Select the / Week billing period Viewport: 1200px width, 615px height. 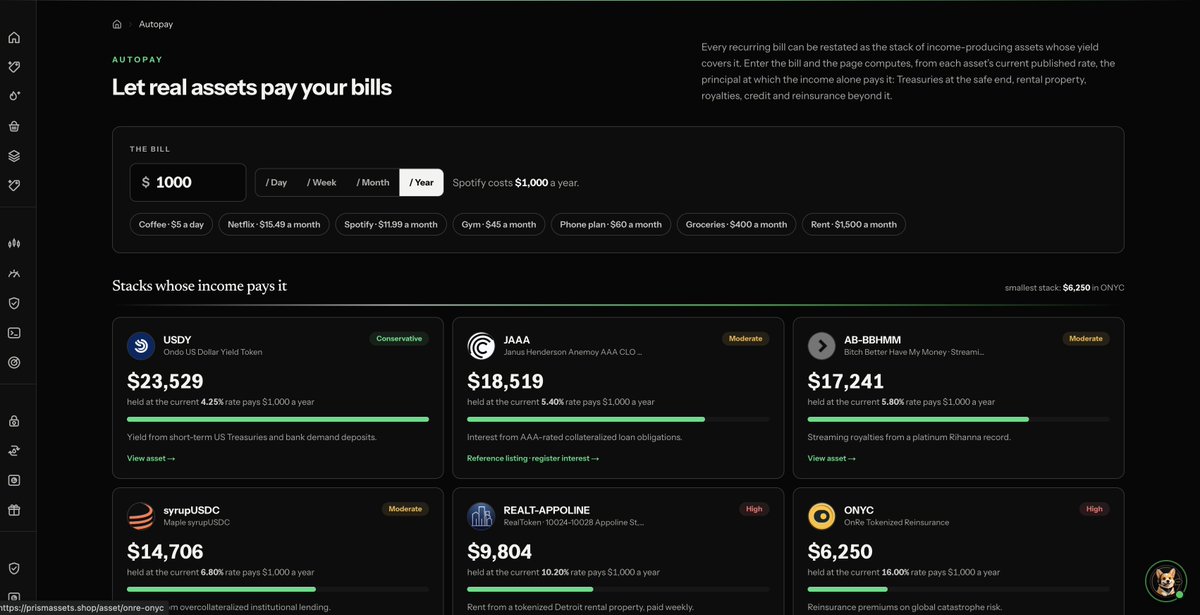pos(322,182)
